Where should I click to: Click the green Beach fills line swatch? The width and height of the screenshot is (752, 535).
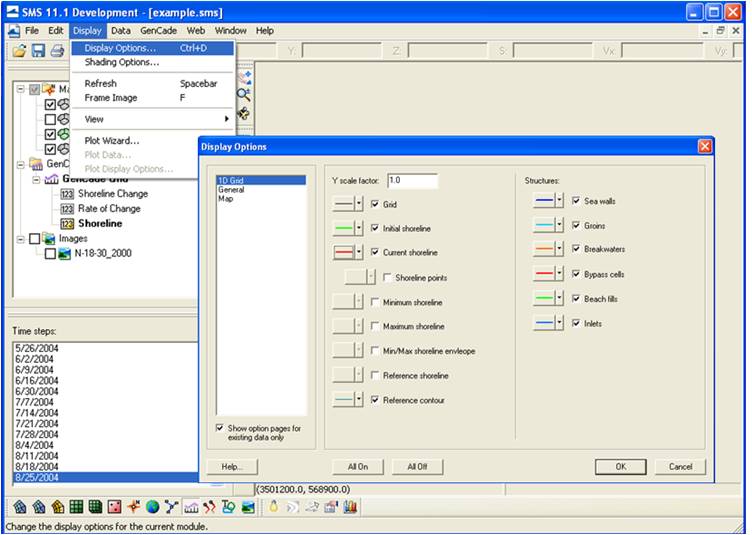pyautogui.click(x=544, y=298)
